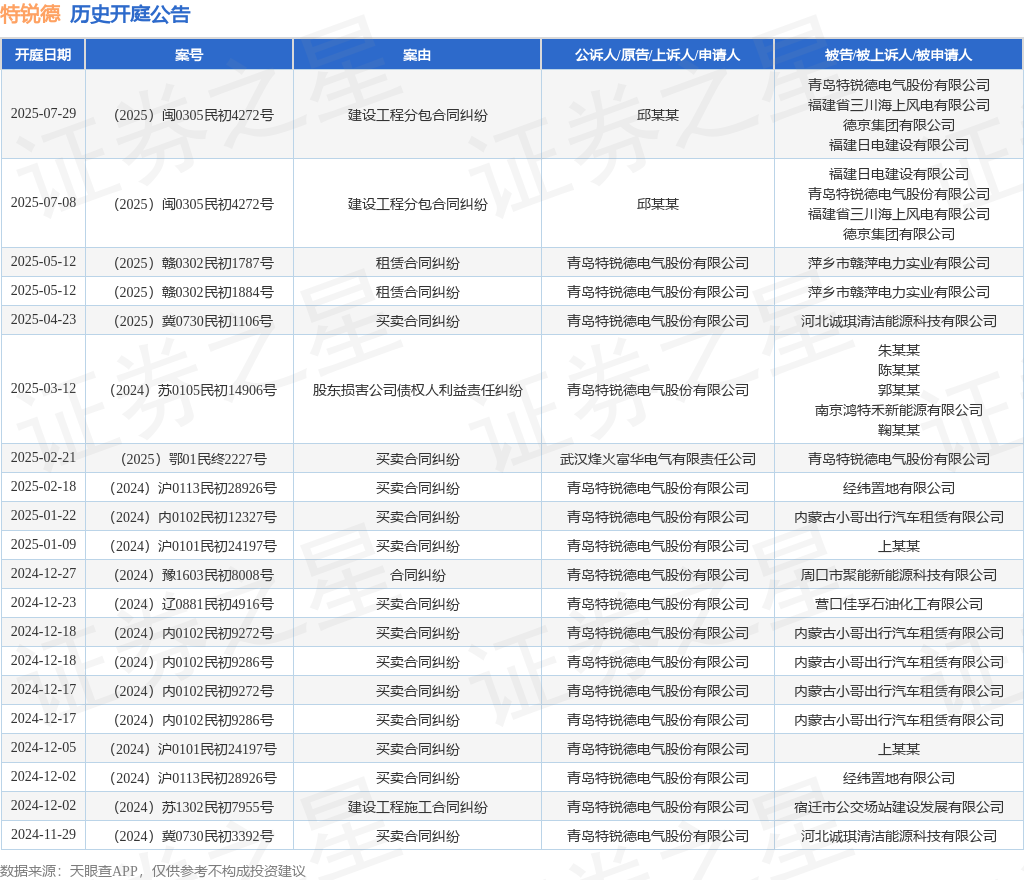Click defendant 陈某某

[x=899, y=370]
